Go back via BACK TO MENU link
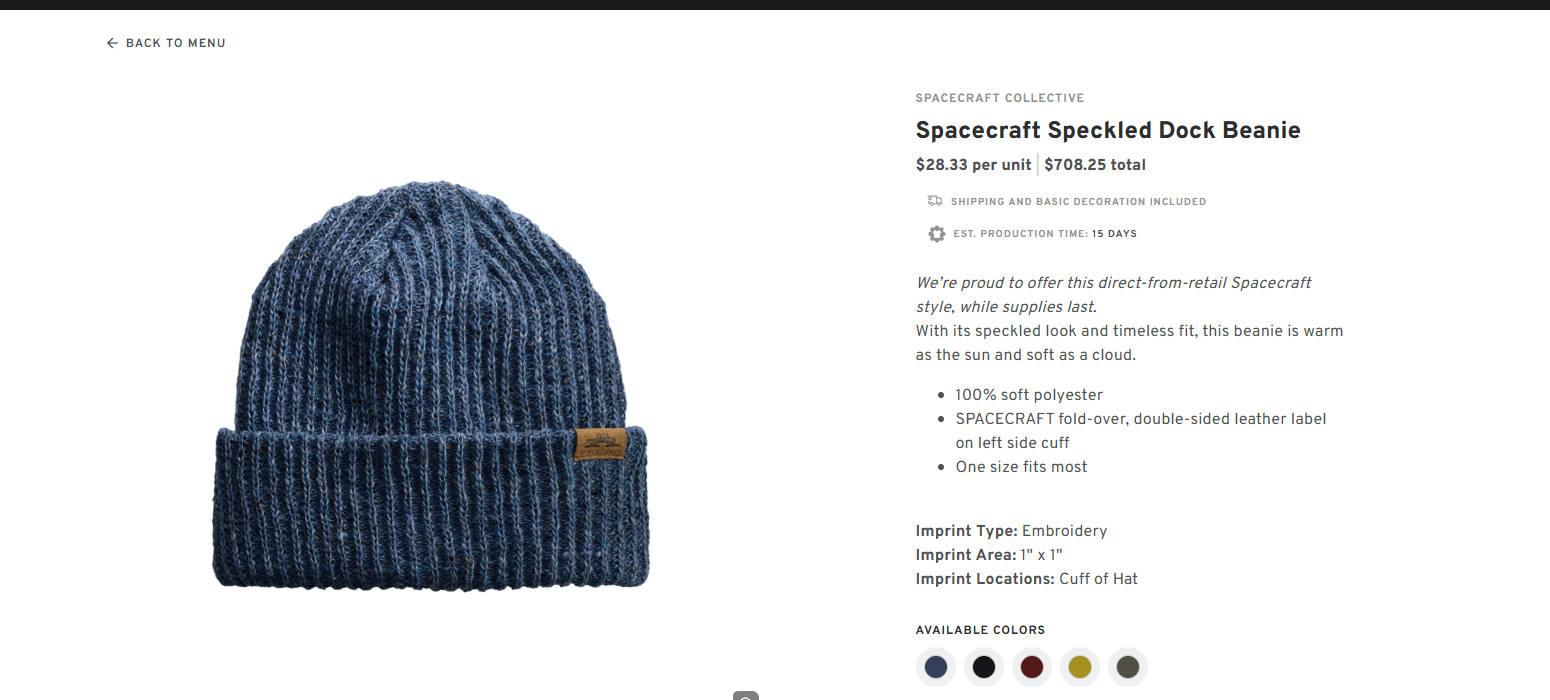Screen dimensions: 1550x700 click(166, 43)
